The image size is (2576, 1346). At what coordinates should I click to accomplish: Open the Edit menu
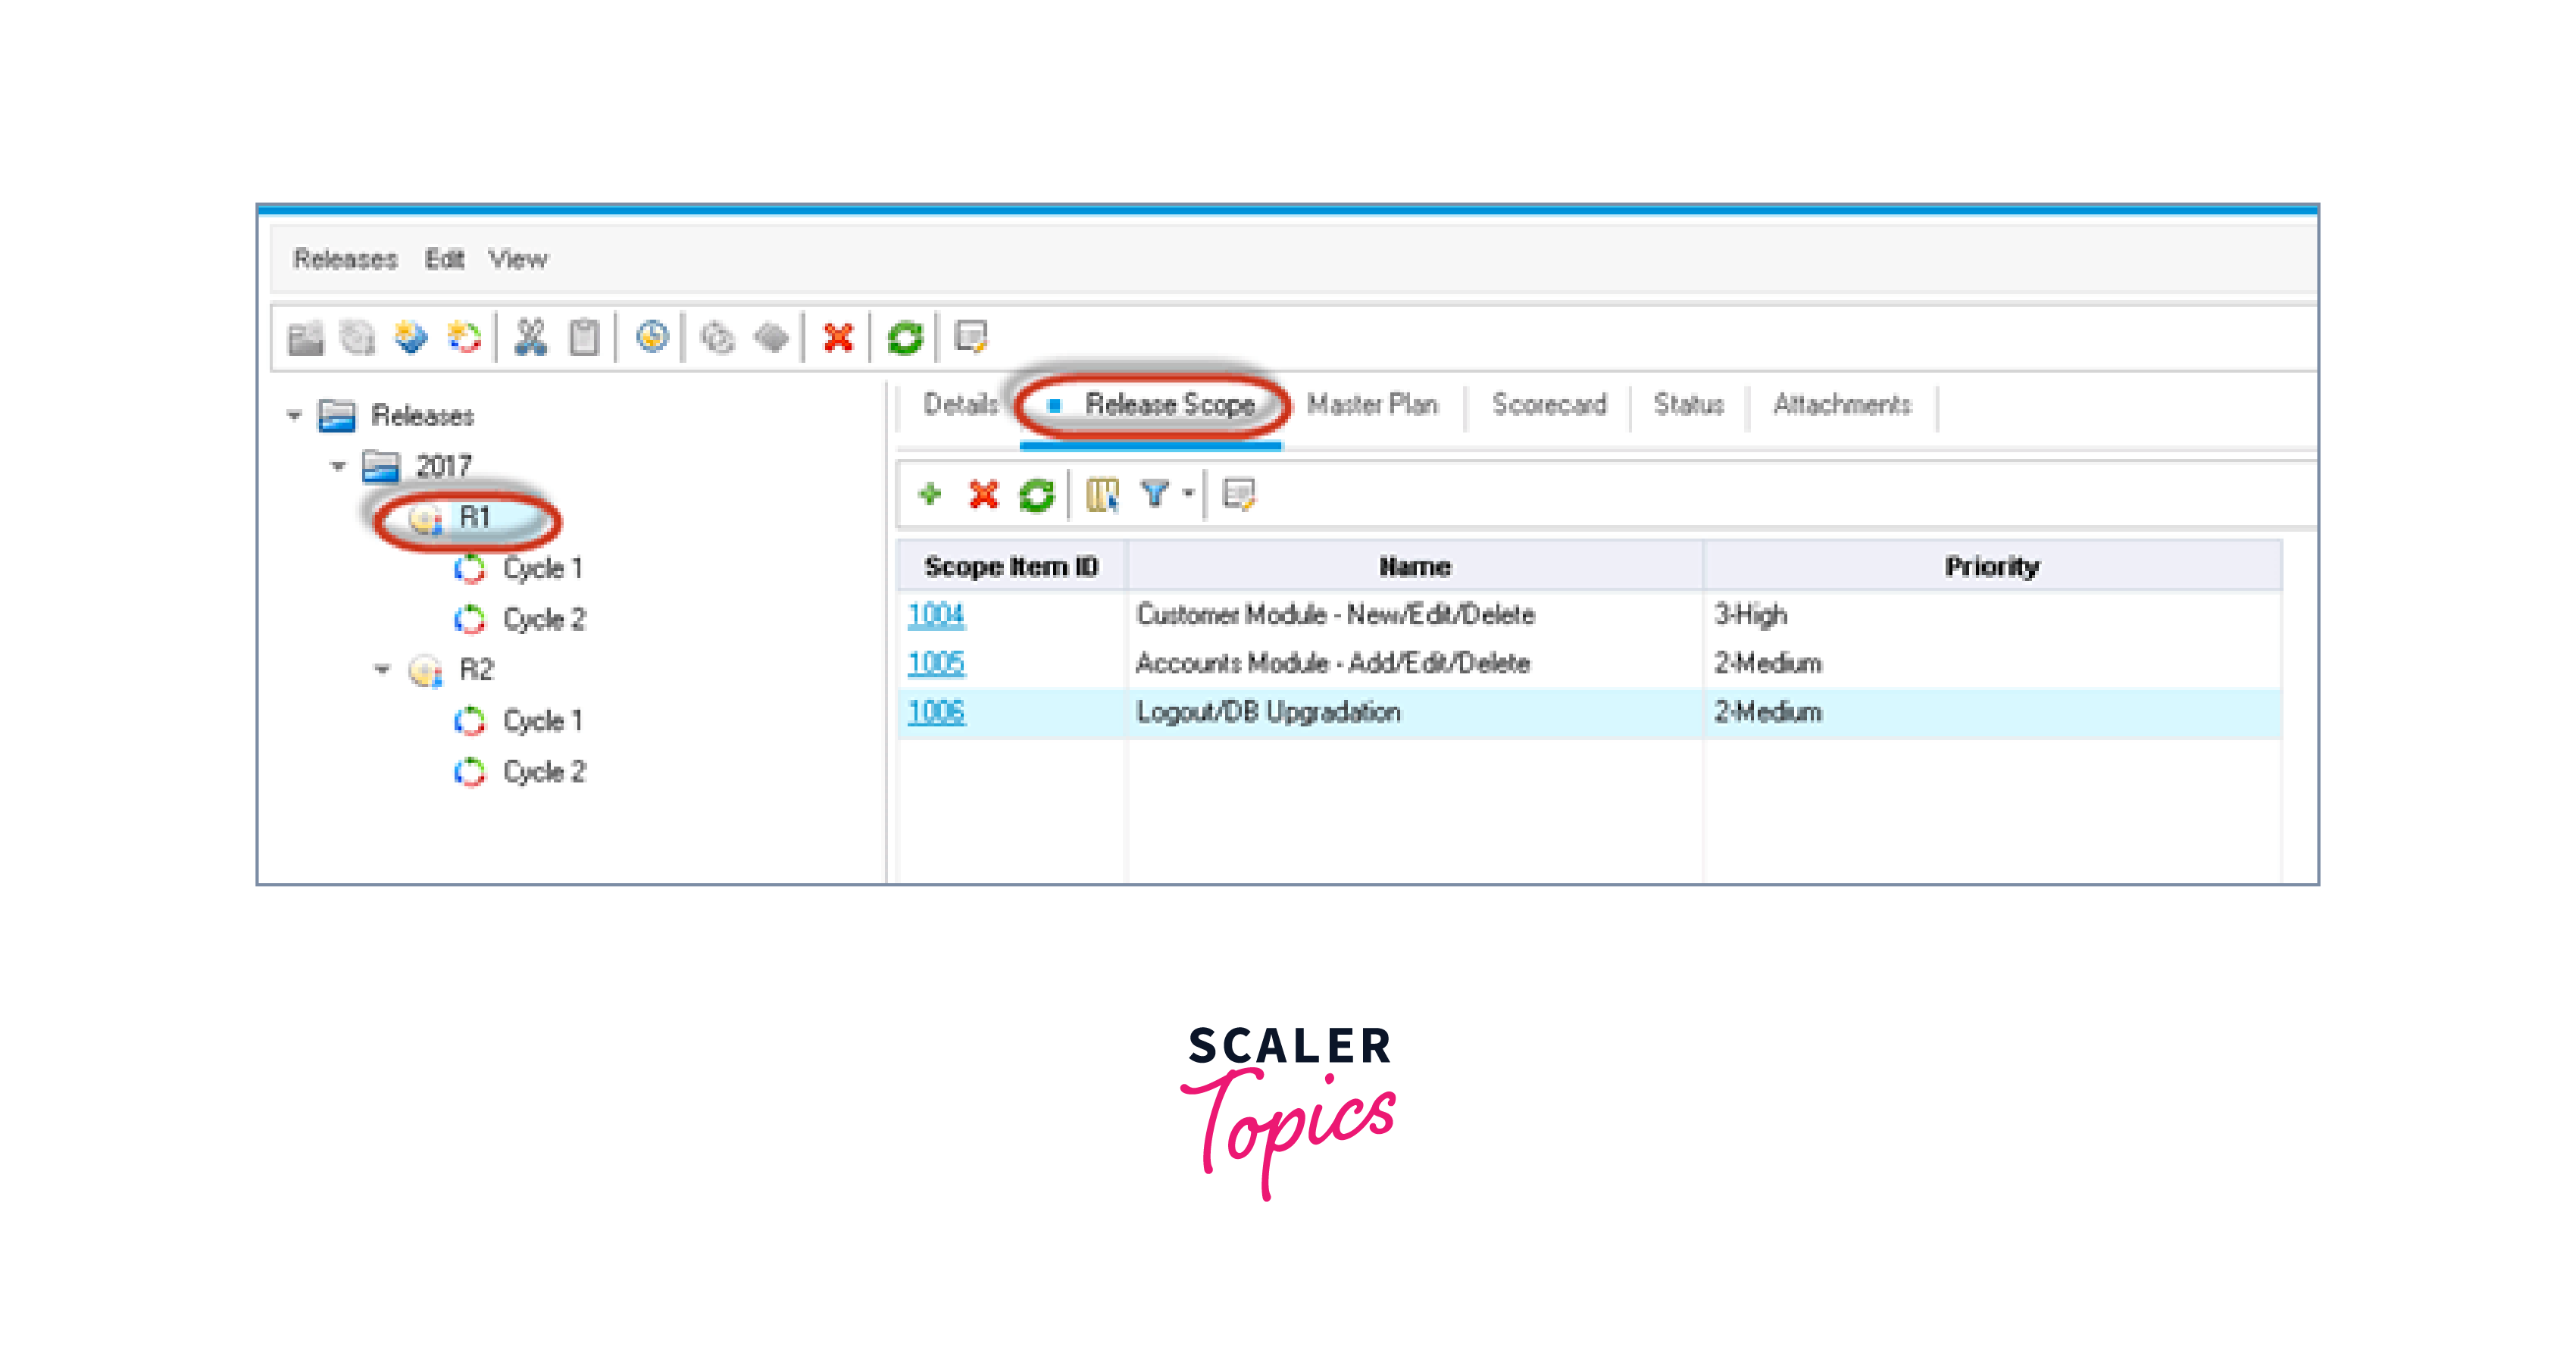coord(444,259)
